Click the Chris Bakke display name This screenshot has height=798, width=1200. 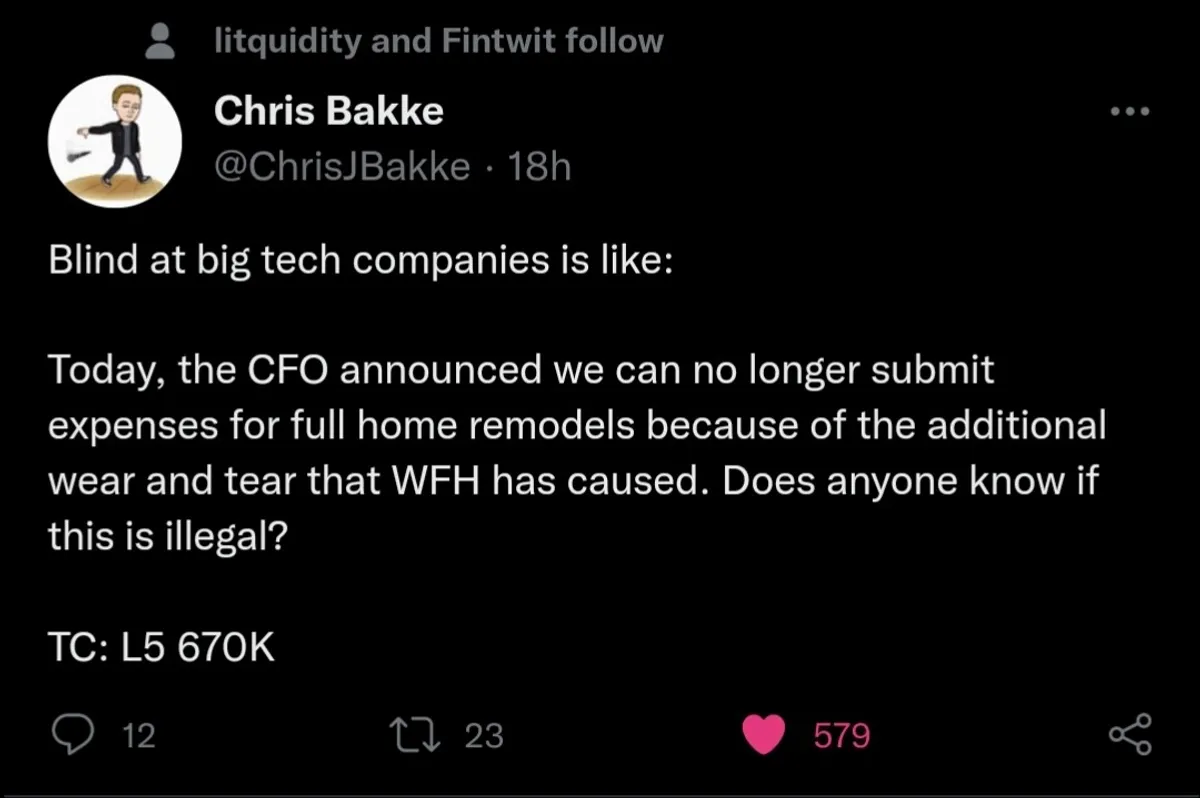tap(329, 111)
